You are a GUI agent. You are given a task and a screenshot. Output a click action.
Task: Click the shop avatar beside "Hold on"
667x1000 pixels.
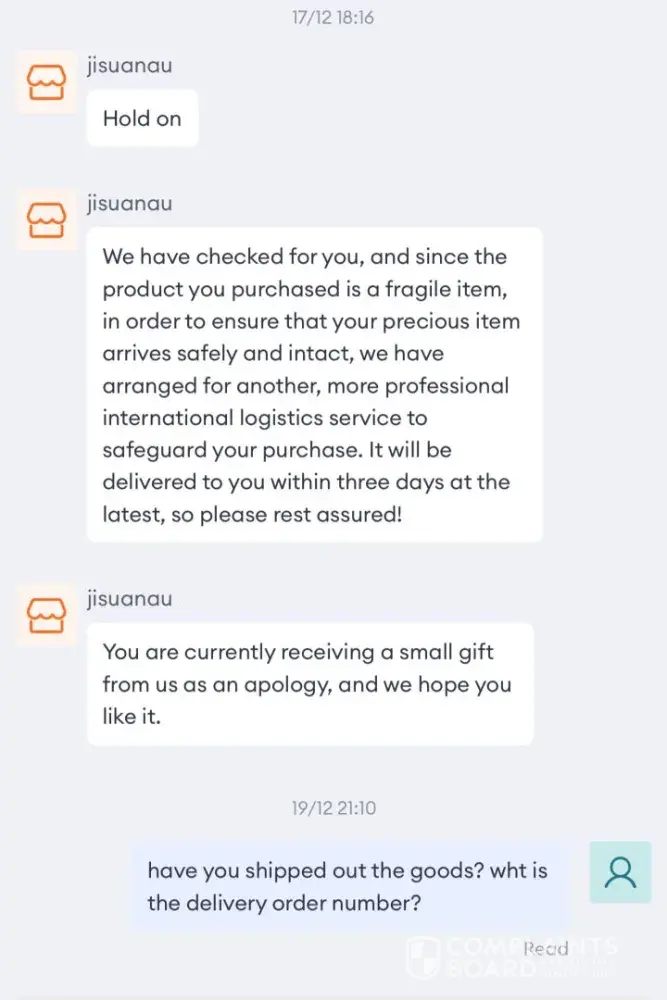coord(46,82)
